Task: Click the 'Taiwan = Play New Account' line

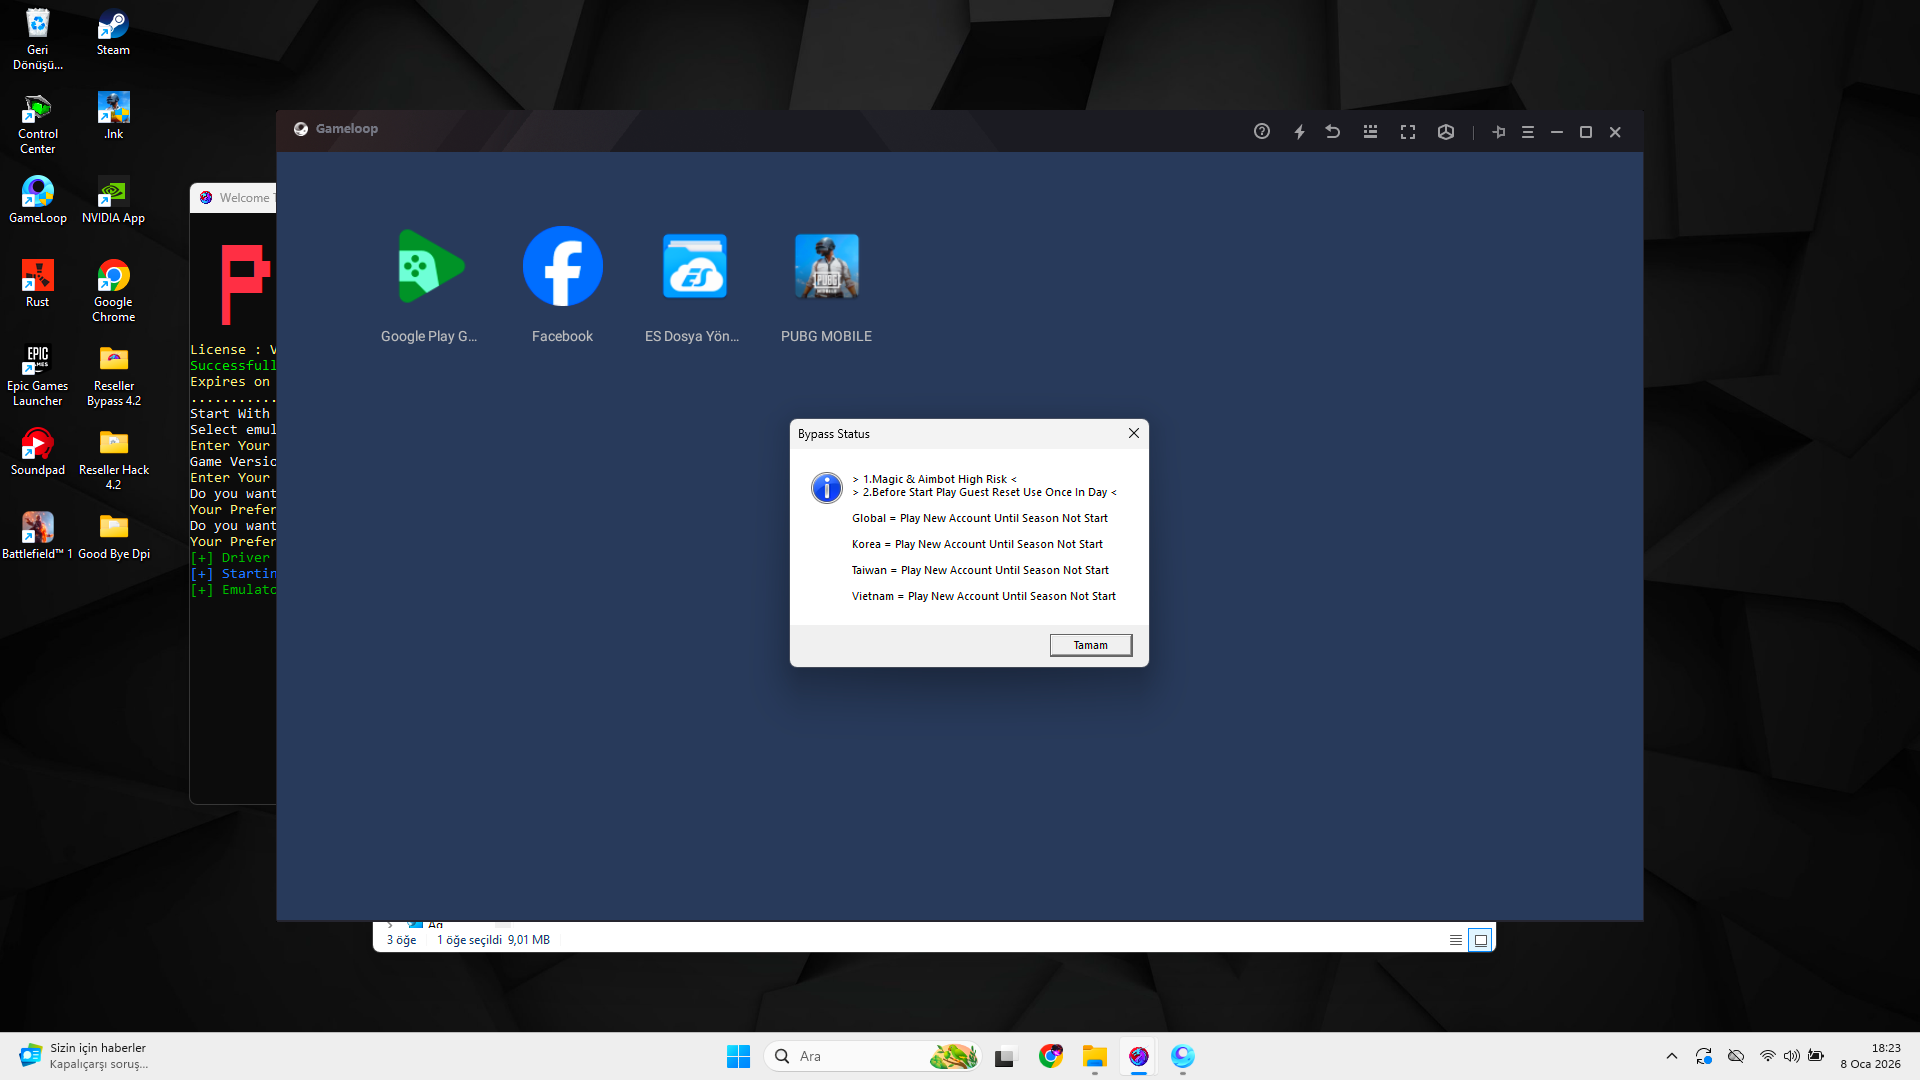Action: 980,570
